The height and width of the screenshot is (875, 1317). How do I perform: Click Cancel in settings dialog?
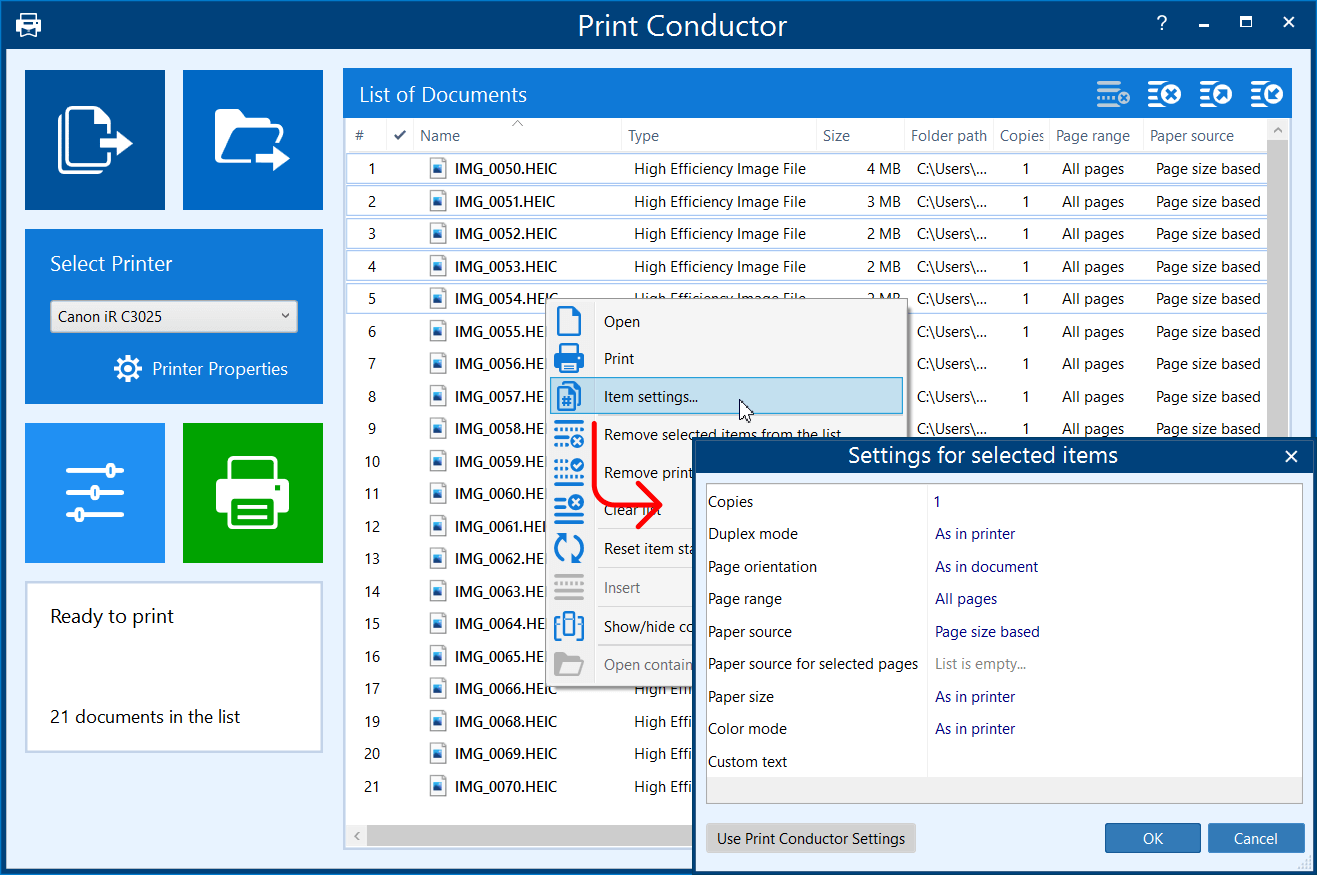(x=1256, y=838)
